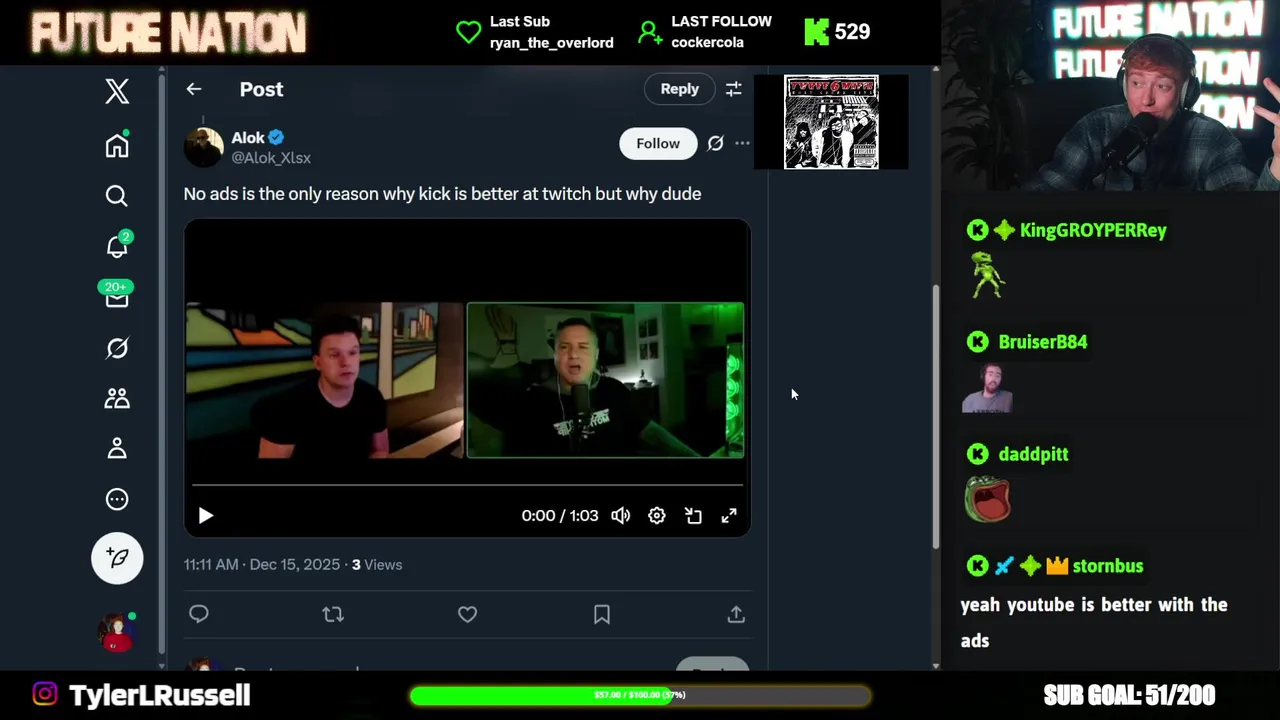Click the donation goal progress bar
The height and width of the screenshot is (720, 1280).
[640, 695]
